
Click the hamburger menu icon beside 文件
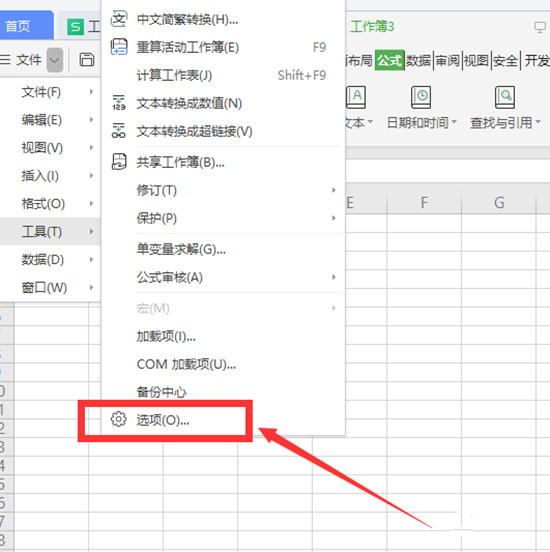pos(5,60)
